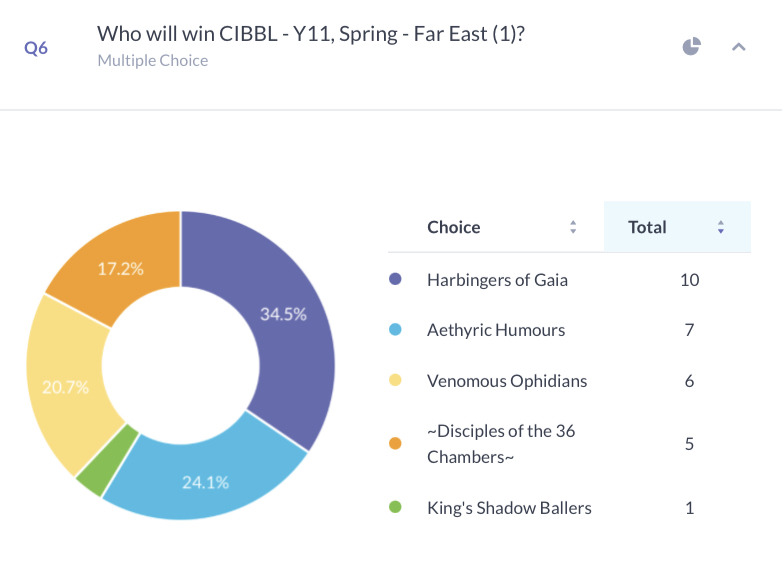
Task: Click the Q6 question number label
Action: 36,48
